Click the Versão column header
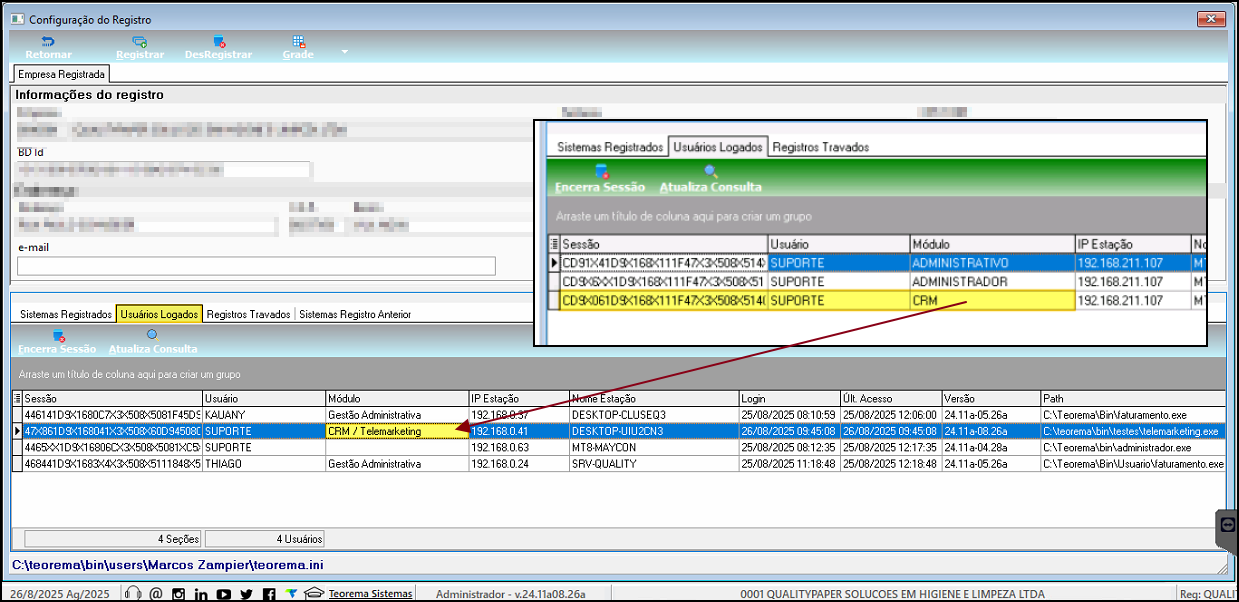Viewport: 1239px width, 602px height. coord(991,399)
